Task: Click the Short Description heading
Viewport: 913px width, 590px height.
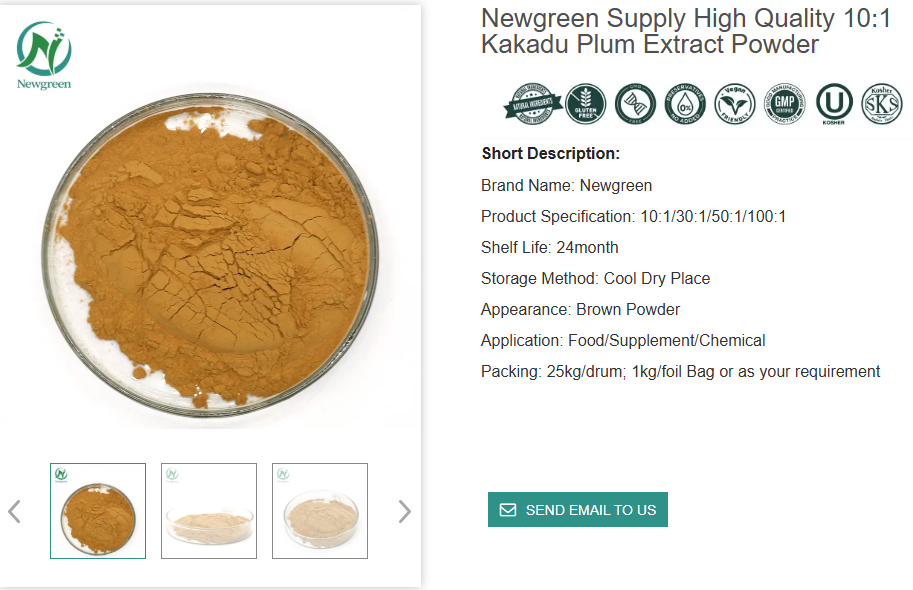Action: [x=551, y=154]
